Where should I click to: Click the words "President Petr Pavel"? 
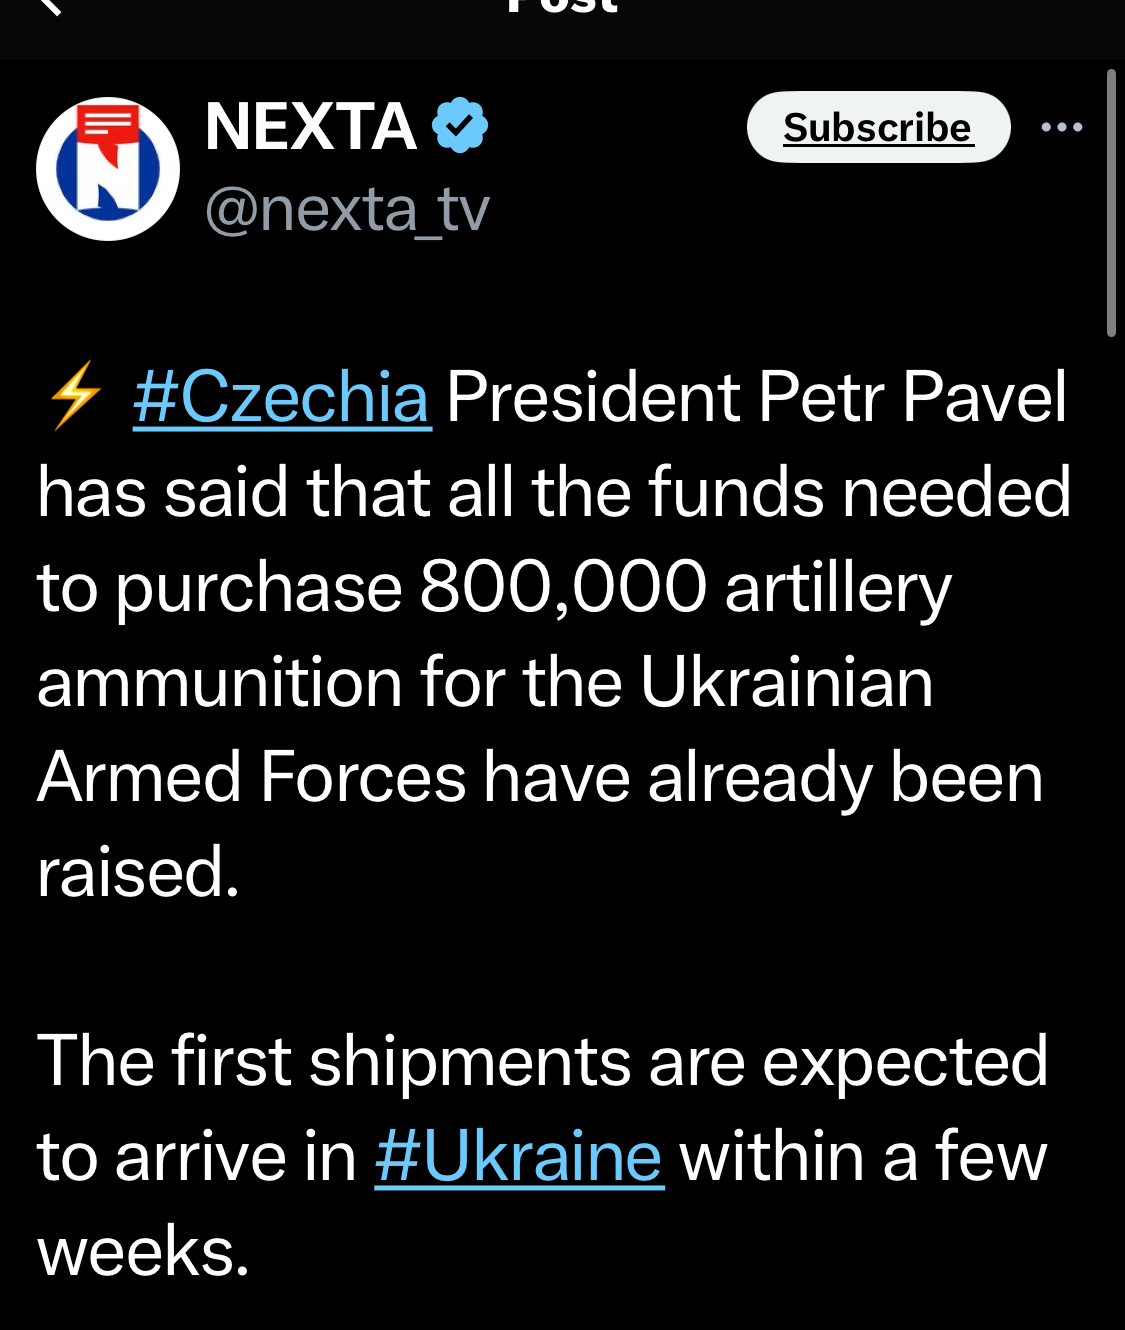[x=756, y=397]
